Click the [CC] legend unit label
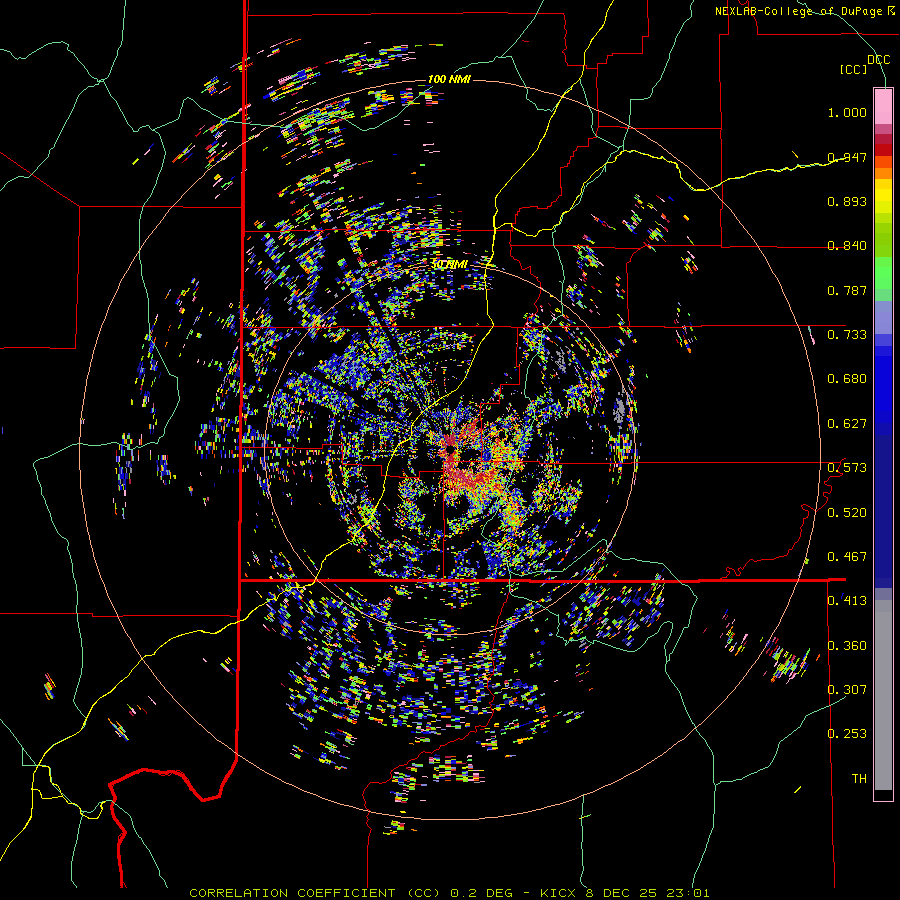Image resolution: width=900 pixels, height=900 pixels. [854, 69]
